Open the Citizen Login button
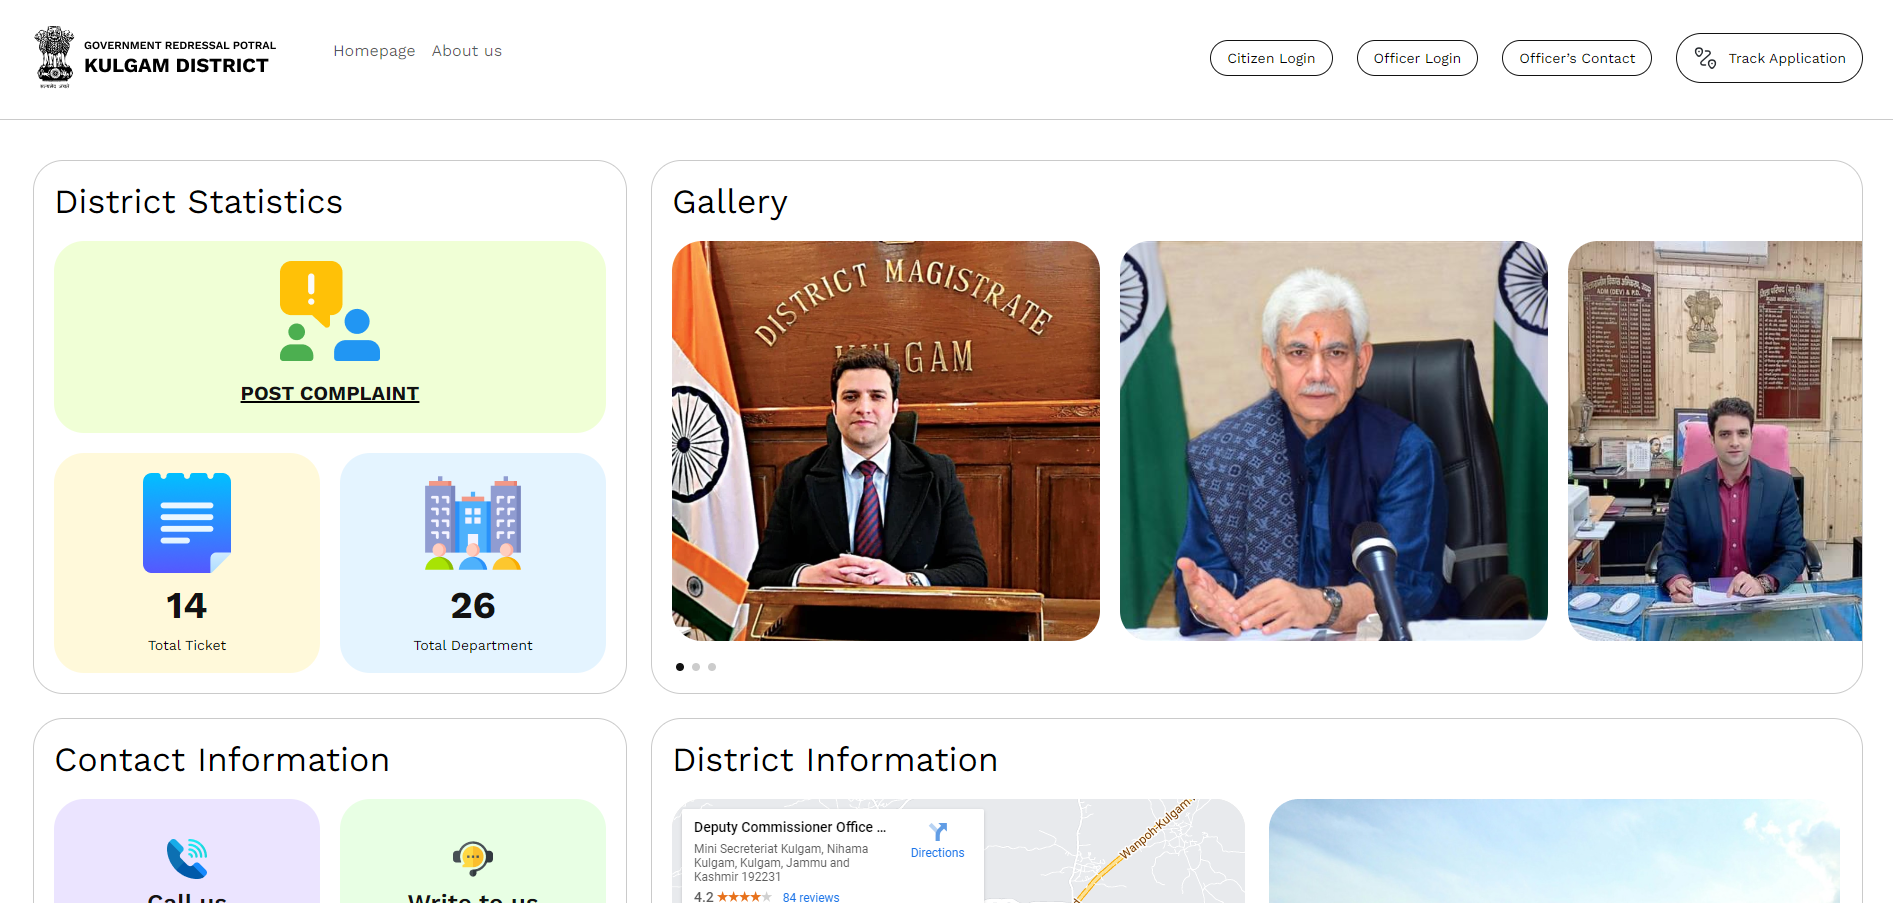Image resolution: width=1893 pixels, height=903 pixels. (x=1271, y=58)
